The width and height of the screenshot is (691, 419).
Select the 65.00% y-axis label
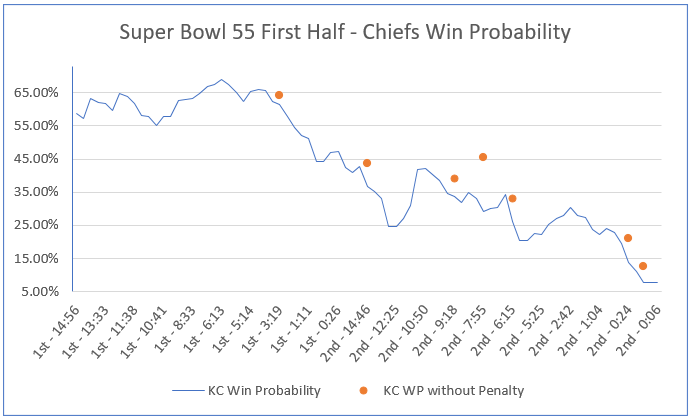coord(39,93)
